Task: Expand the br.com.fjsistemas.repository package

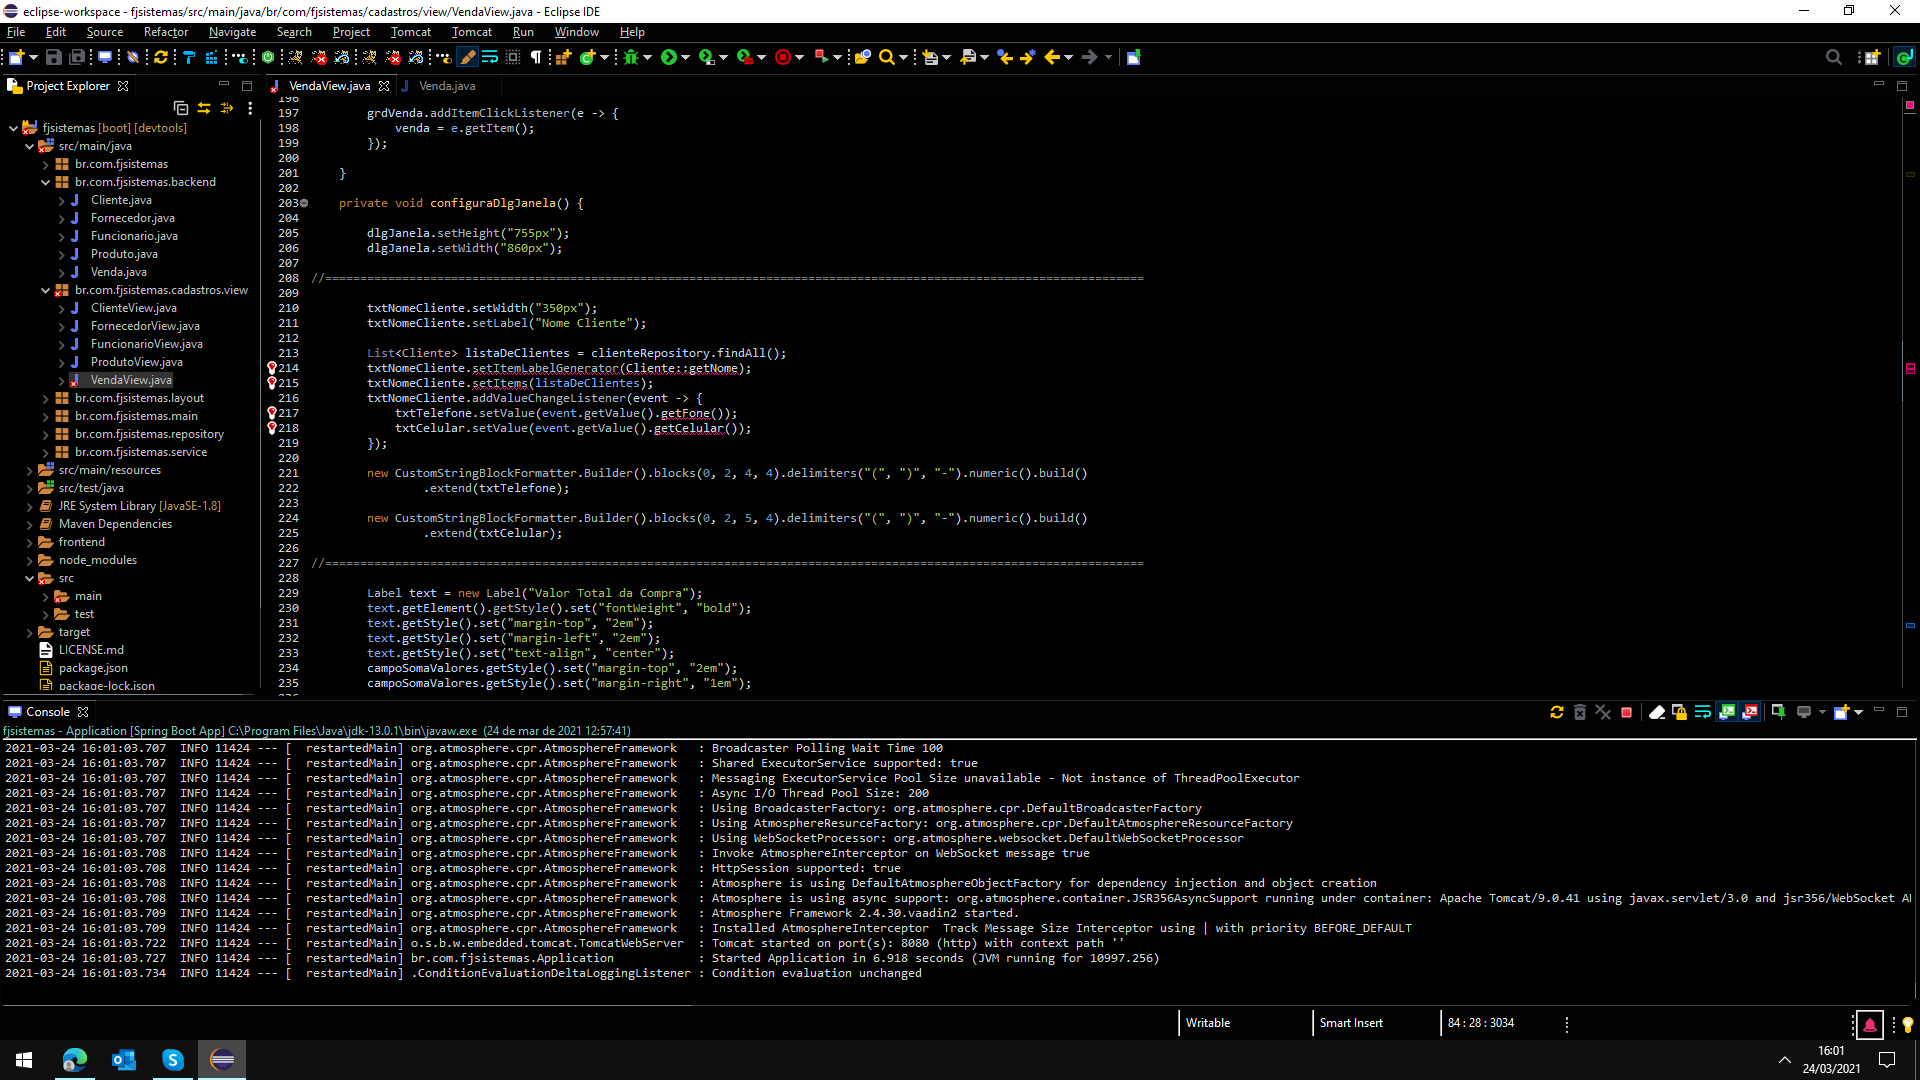Action: [x=45, y=434]
